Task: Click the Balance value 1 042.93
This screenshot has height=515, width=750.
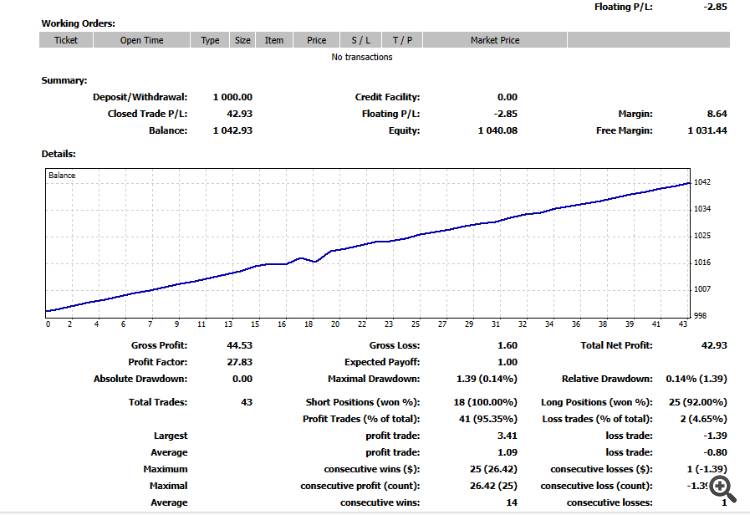Action: (232, 131)
